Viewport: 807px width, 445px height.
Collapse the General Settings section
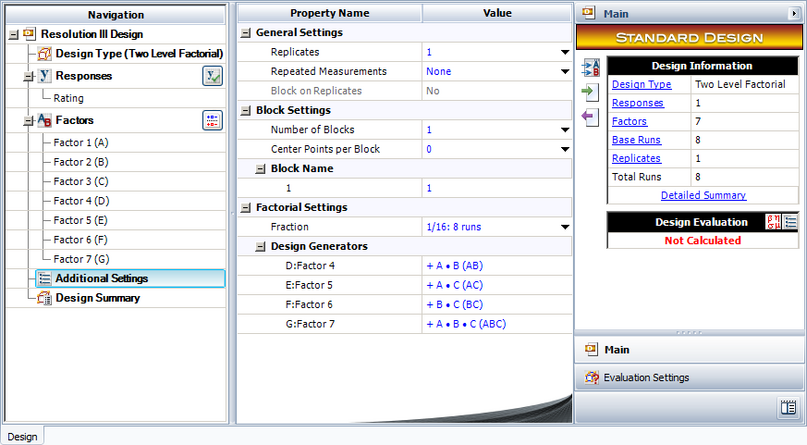pos(246,33)
